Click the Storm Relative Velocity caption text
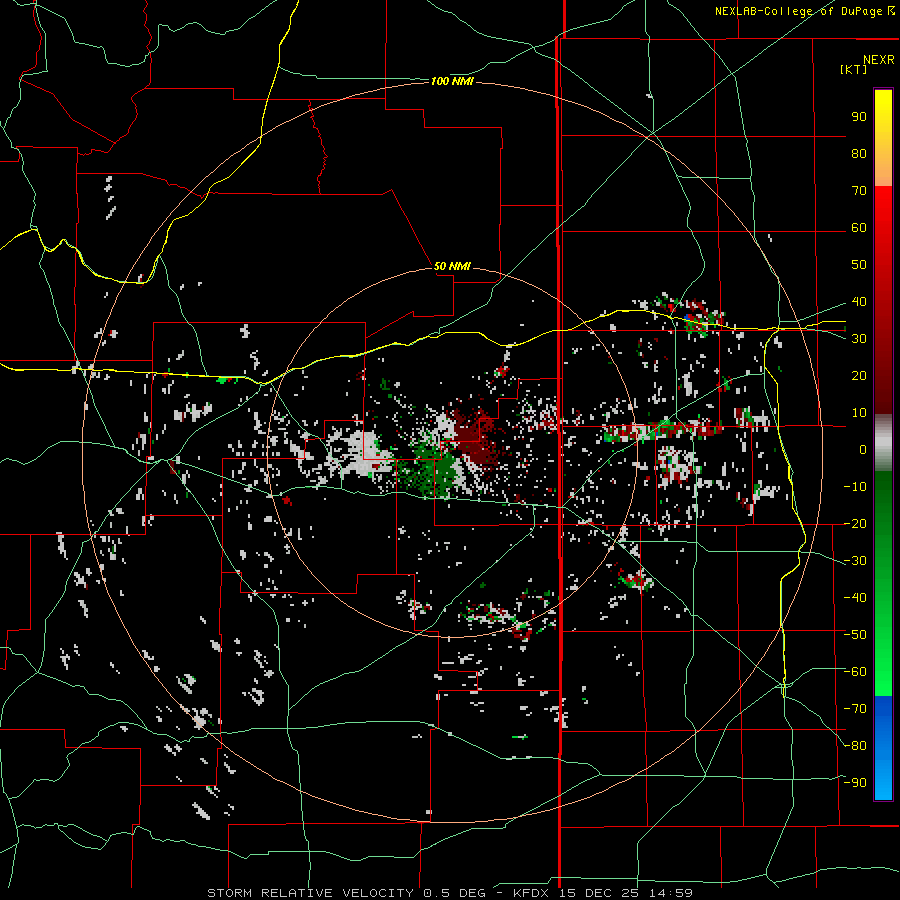The image size is (900, 900). tap(449, 893)
